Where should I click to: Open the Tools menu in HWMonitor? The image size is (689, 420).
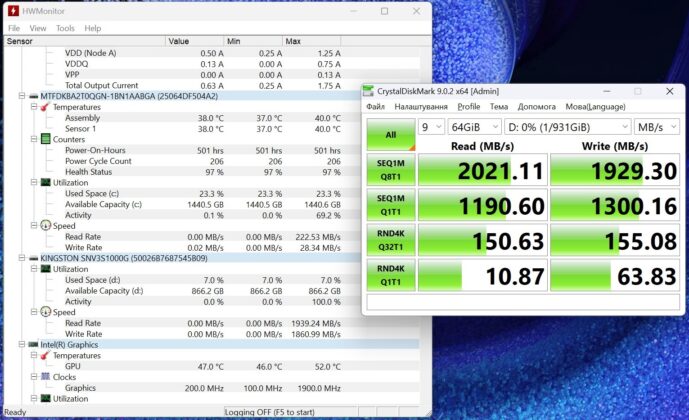65,28
